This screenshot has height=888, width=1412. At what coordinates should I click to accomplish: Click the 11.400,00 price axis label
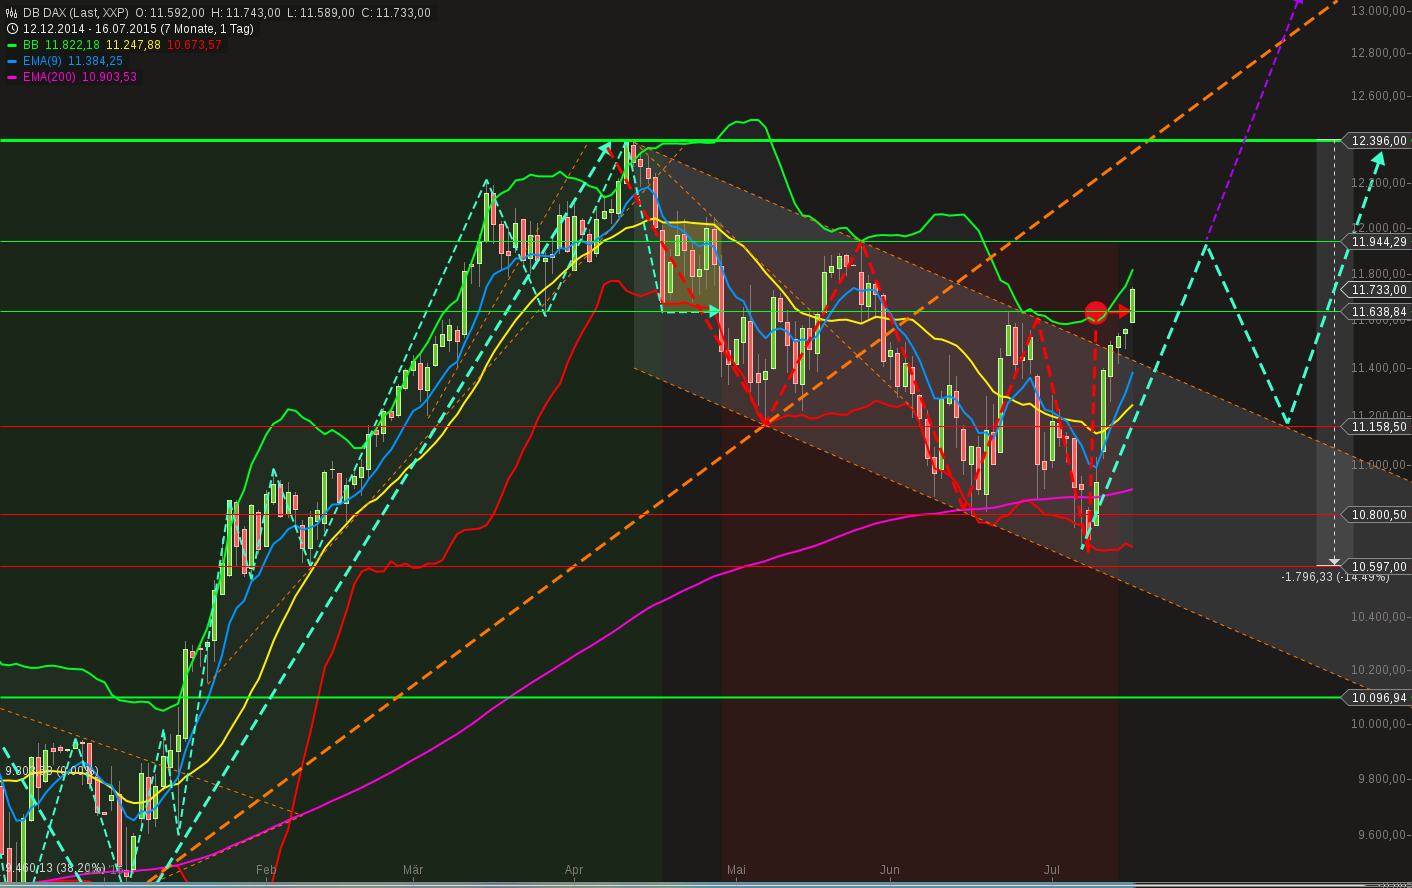coord(1379,369)
